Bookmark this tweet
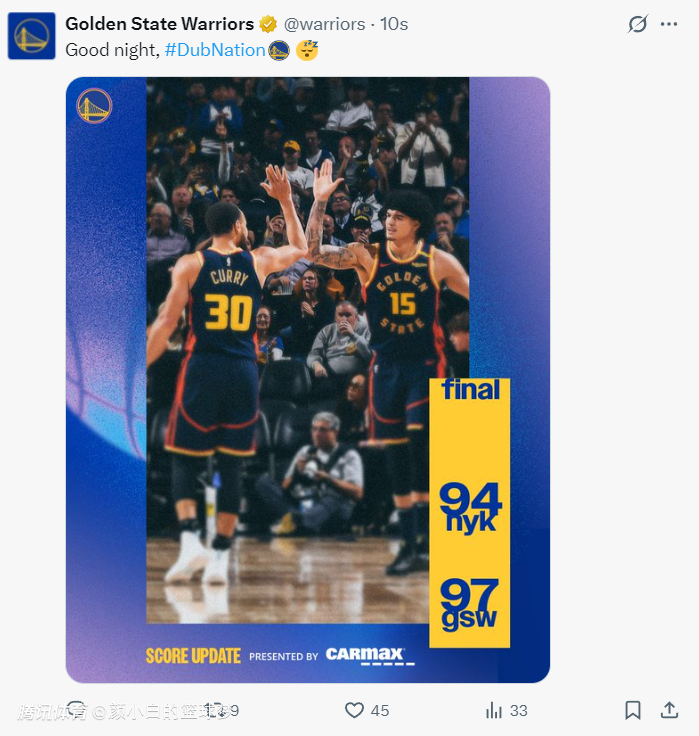699x736 pixels. (632, 710)
